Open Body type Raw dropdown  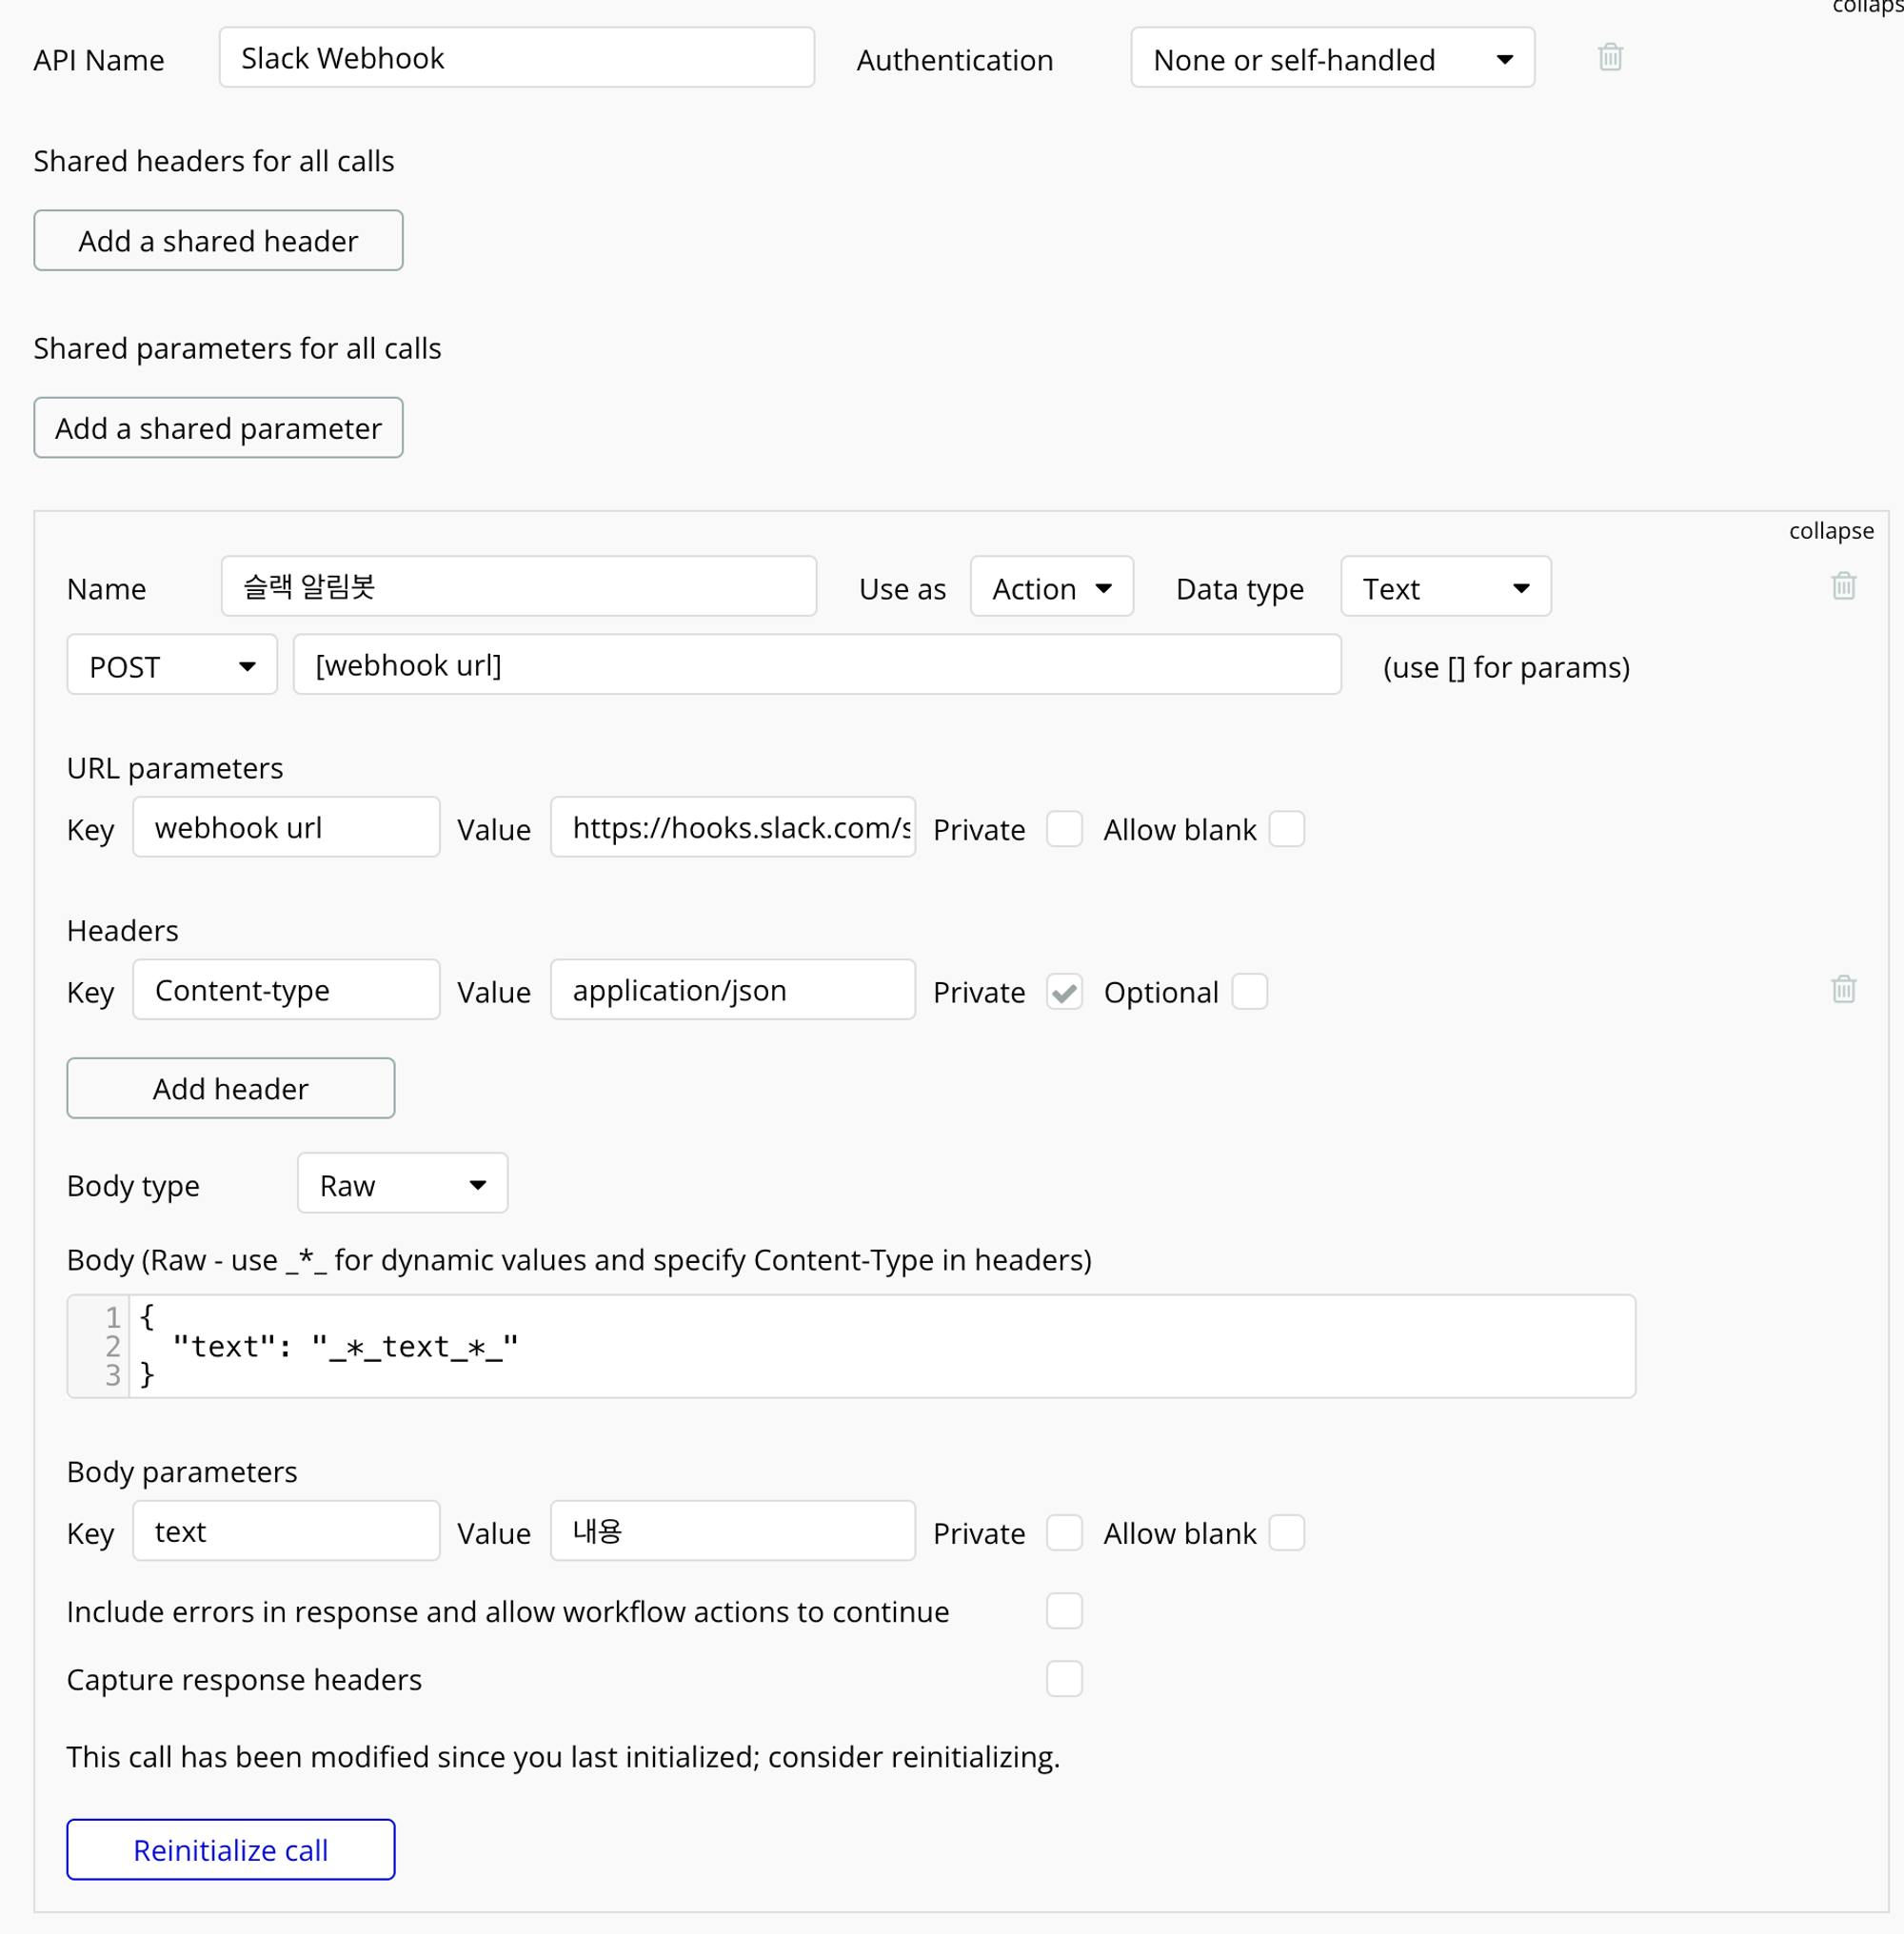point(402,1185)
